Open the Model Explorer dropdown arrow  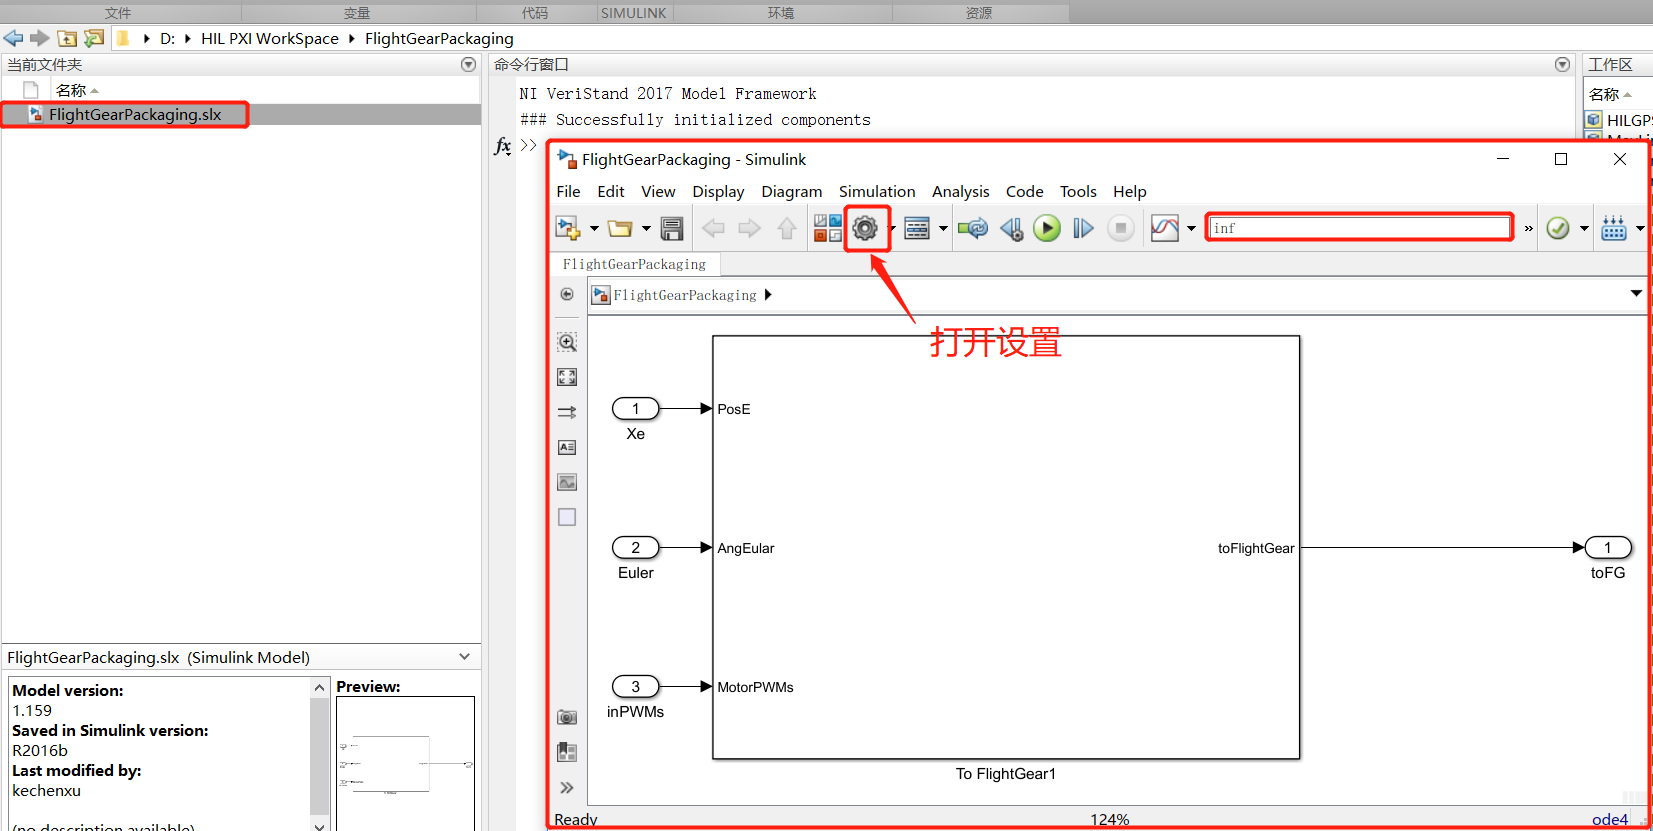pyautogui.click(x=943, y=229)
